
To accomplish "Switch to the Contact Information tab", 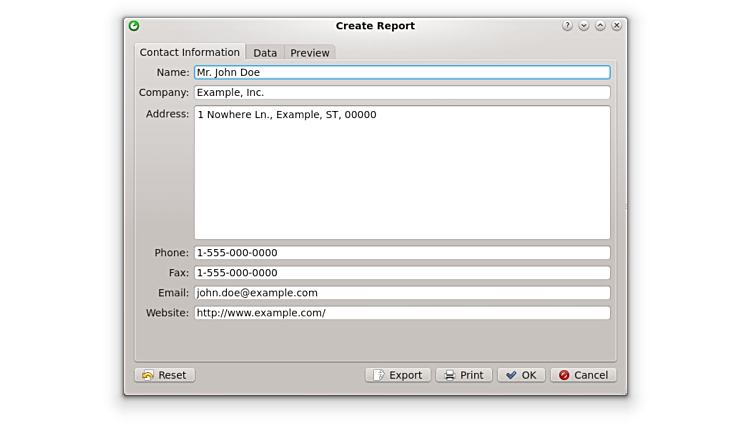I will [190, 52].
